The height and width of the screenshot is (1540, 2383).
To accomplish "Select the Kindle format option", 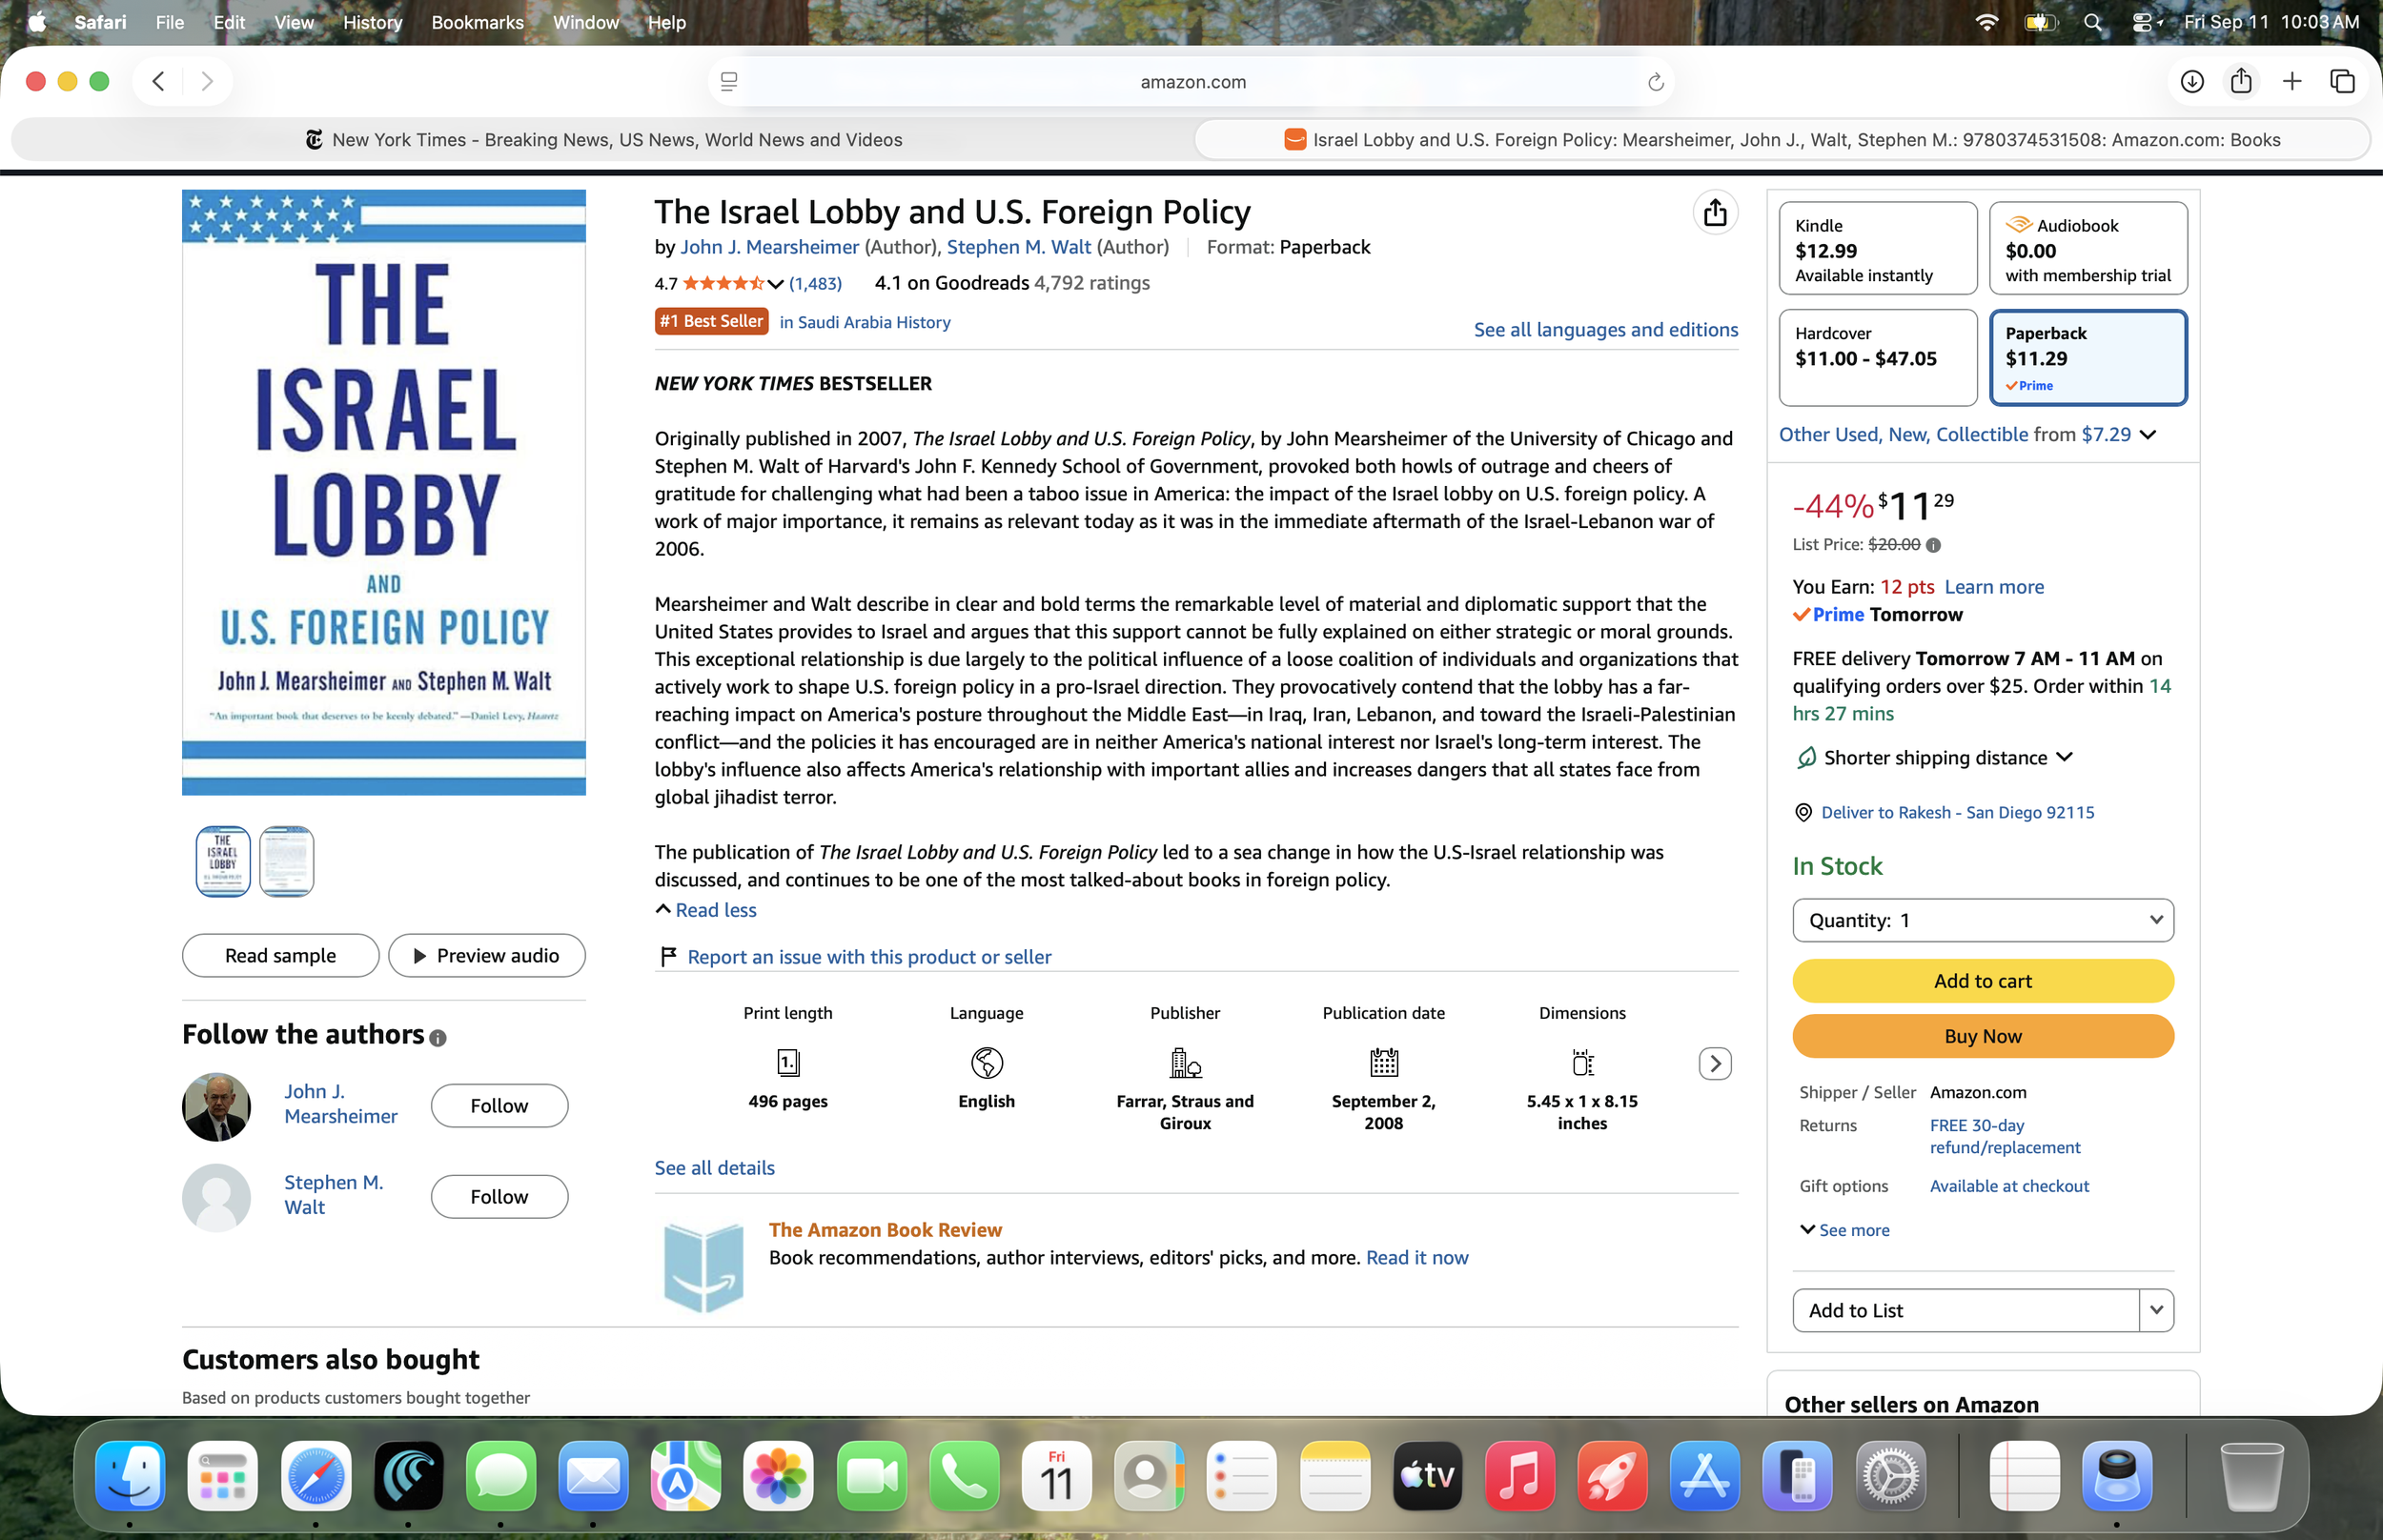I will click(x=1877, y=248).
